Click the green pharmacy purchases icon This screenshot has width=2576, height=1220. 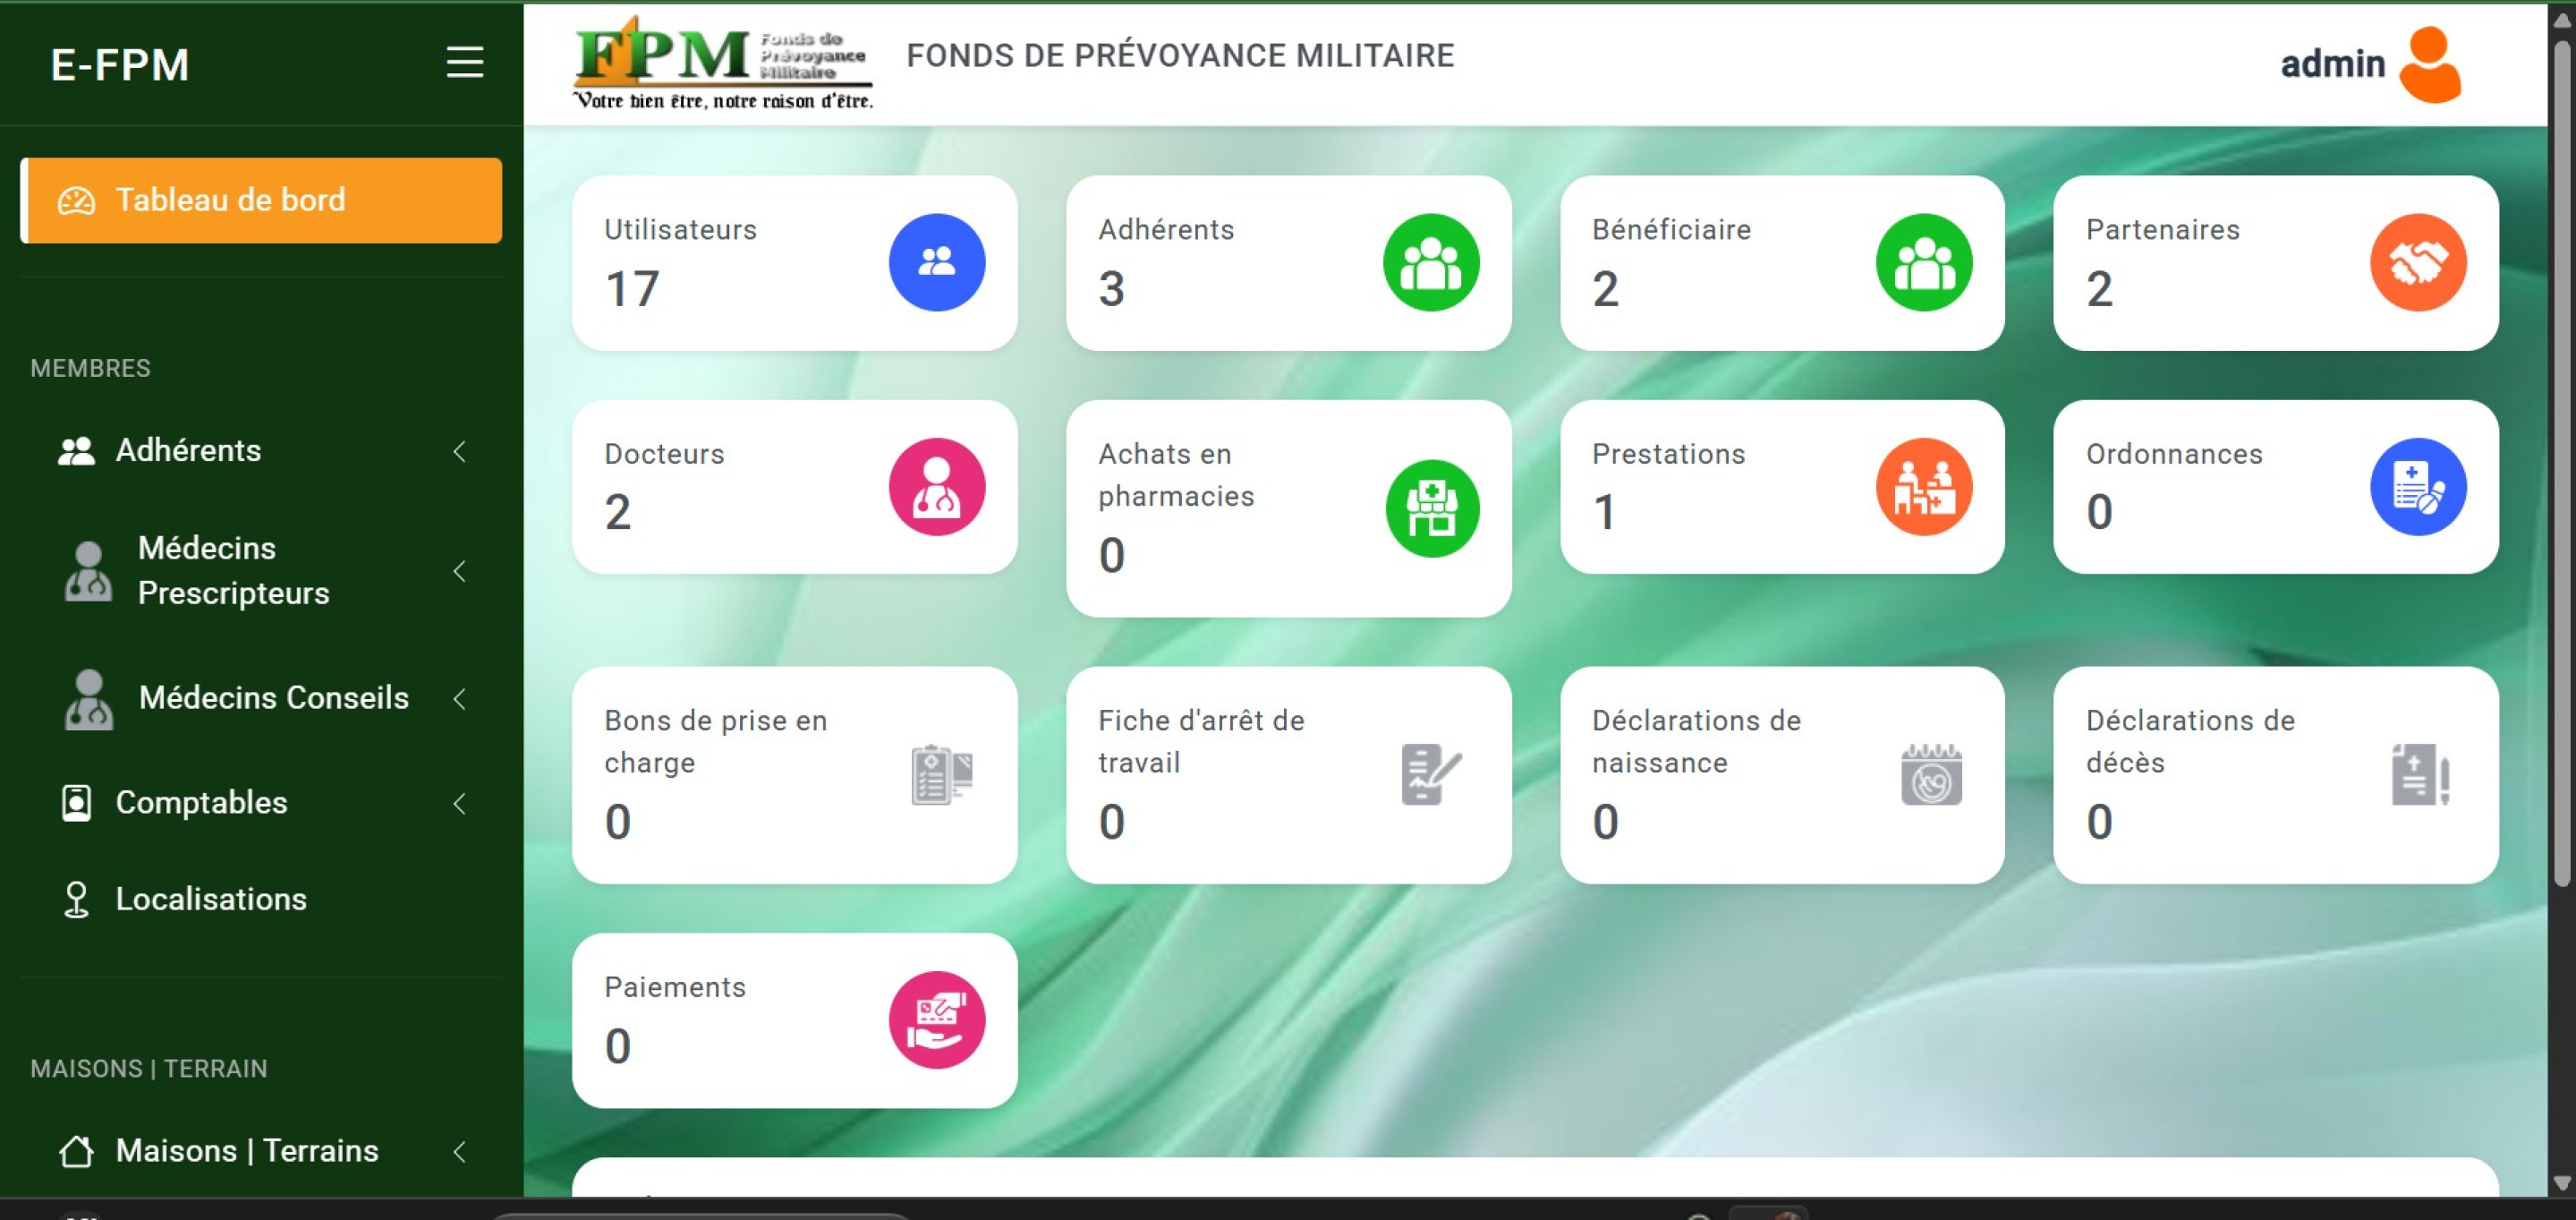[1431, 508]
